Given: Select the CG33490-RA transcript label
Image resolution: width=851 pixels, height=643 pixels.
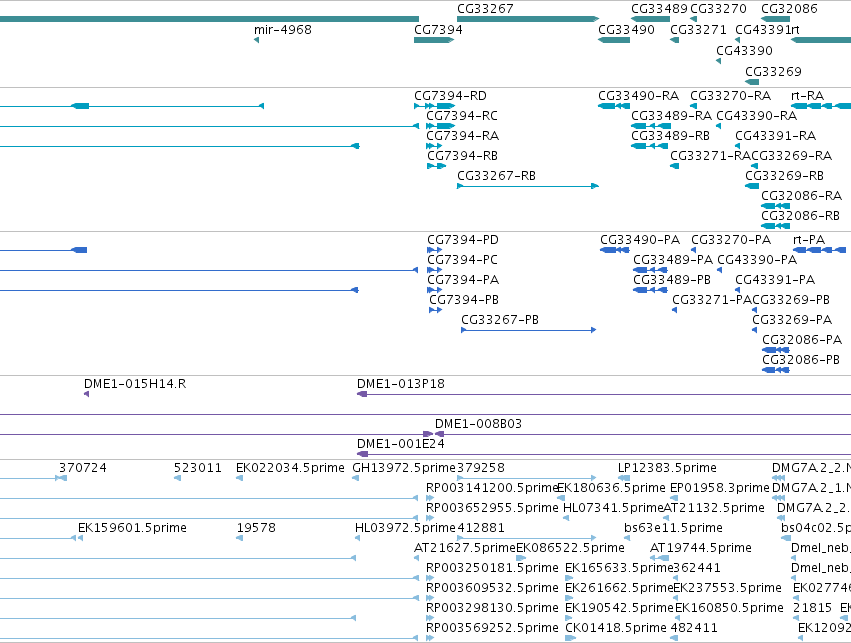Looking at the screenshot, I should click(638, 97).
